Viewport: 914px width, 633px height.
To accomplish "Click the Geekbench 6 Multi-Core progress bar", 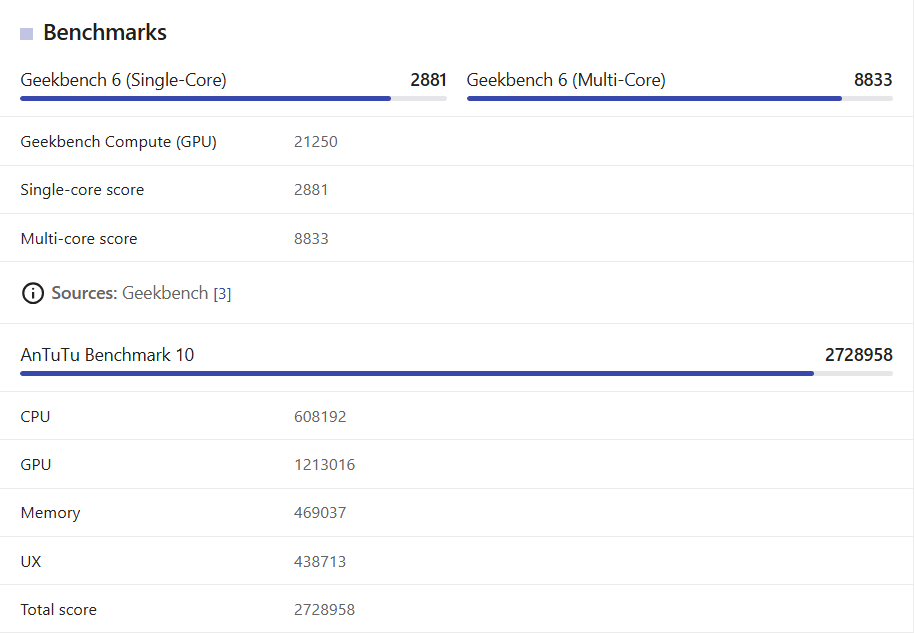I will pyautogui.click(x=680, y=99).
